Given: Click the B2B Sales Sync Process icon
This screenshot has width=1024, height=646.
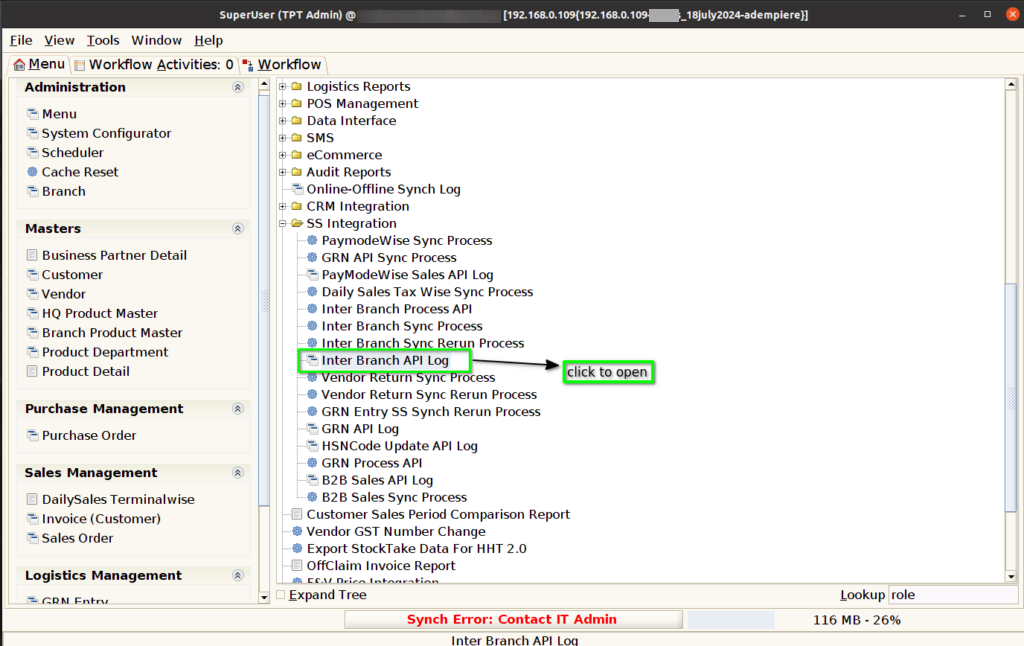Looking at the screenshot, I should tap(312, 497).
